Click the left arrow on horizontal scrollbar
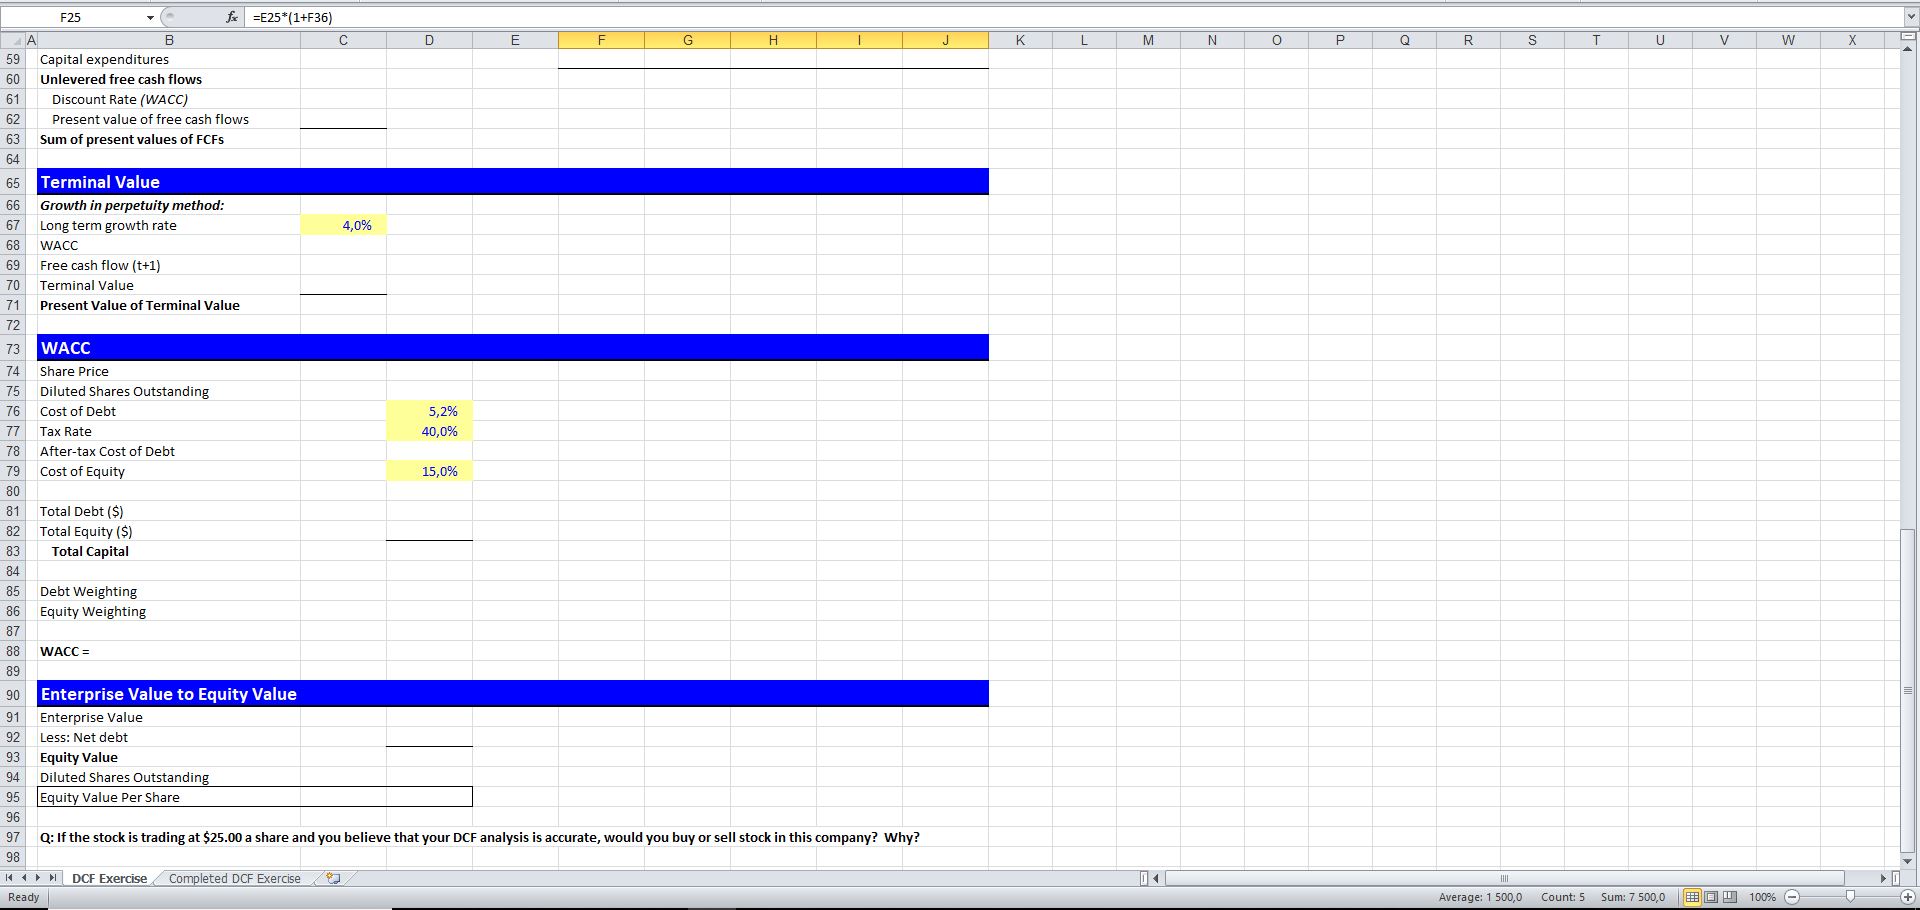Viewport: 1920px width, 910px height. [1155, 878]
